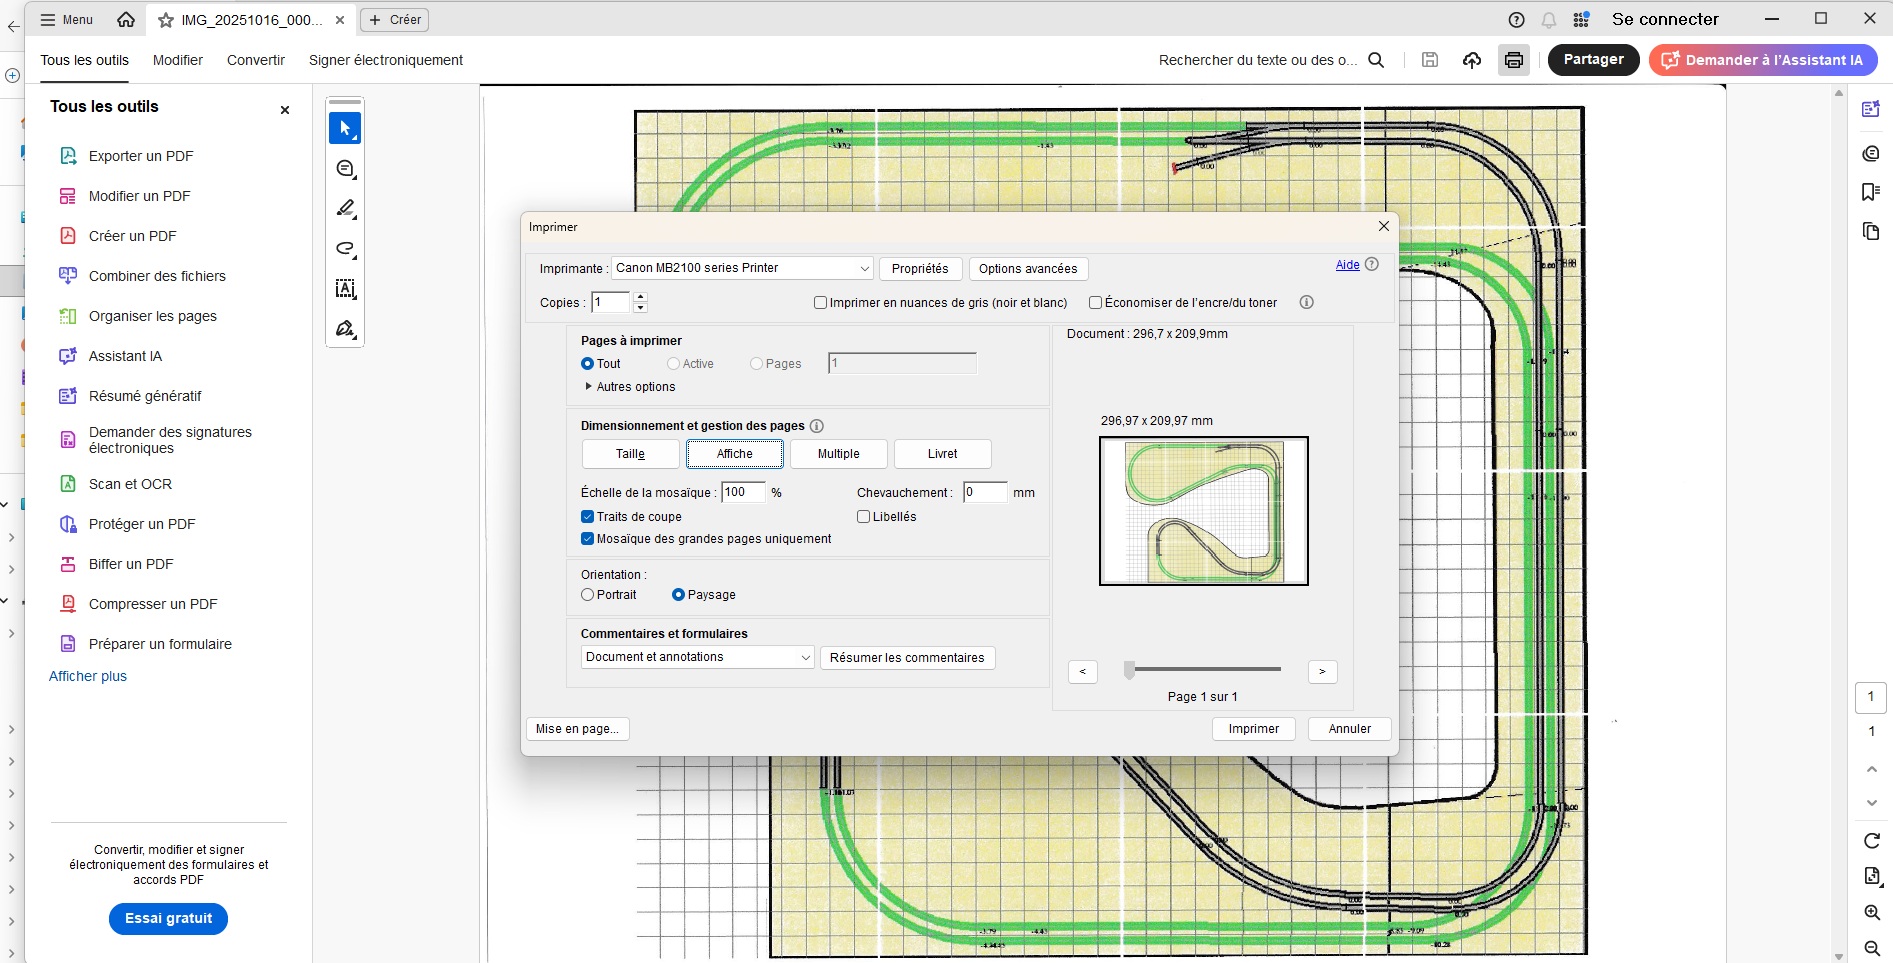Select the Portrait orientation radio button

click(x=588, y=595)
